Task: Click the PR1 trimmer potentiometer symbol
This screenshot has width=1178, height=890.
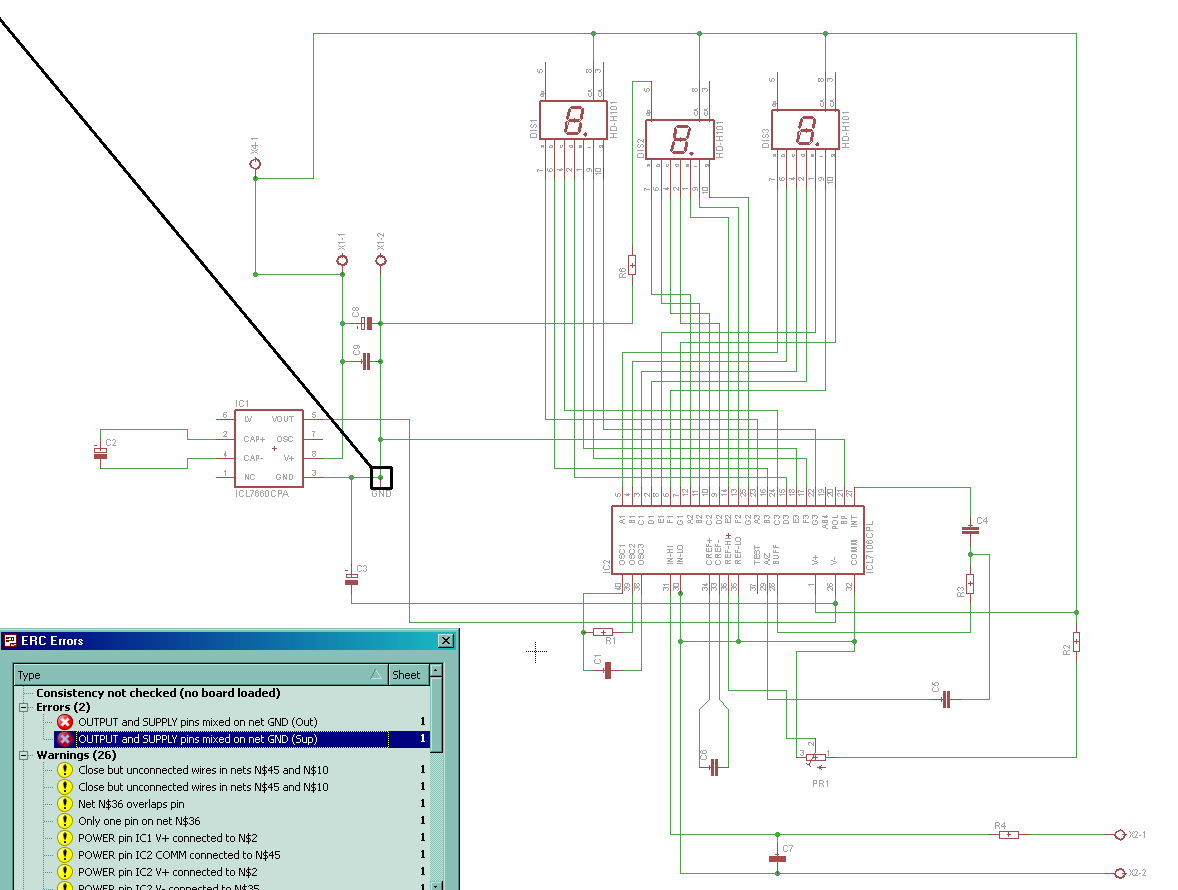Action: [816, 758]
